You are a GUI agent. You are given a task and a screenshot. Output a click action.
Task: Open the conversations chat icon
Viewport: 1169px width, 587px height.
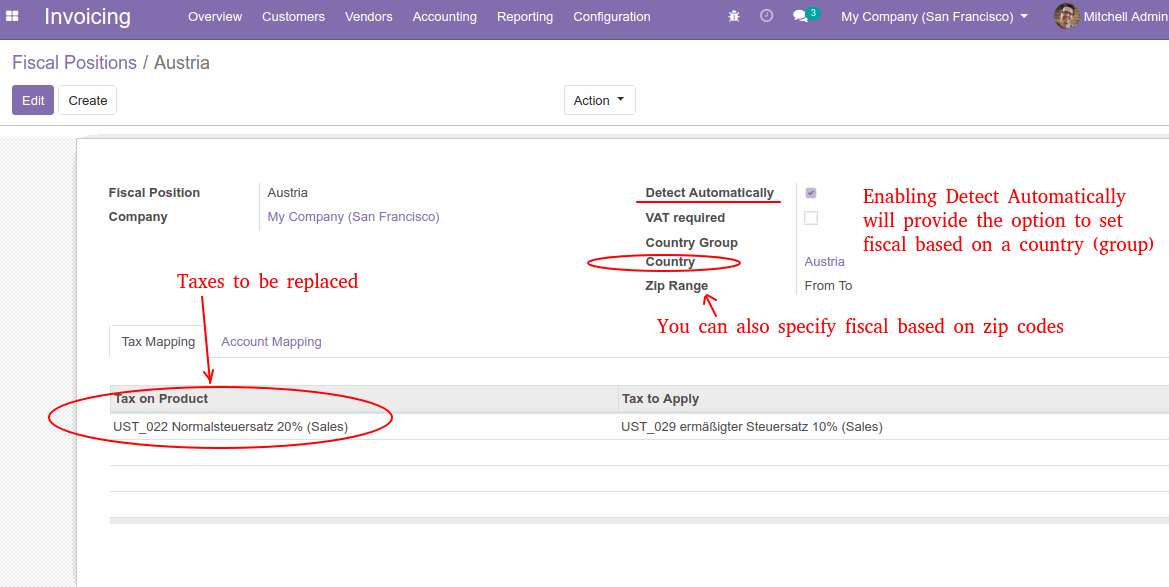point(801,16)
